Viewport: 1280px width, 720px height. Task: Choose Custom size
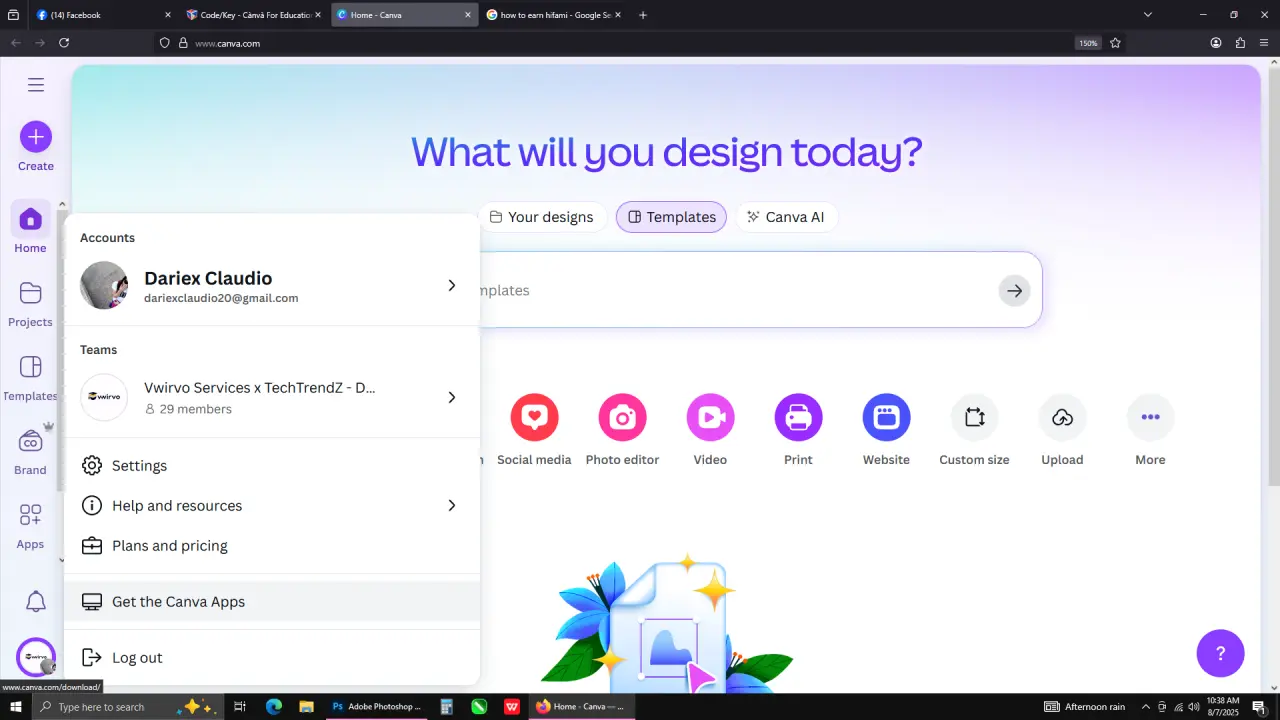click(x=974, y=430)
